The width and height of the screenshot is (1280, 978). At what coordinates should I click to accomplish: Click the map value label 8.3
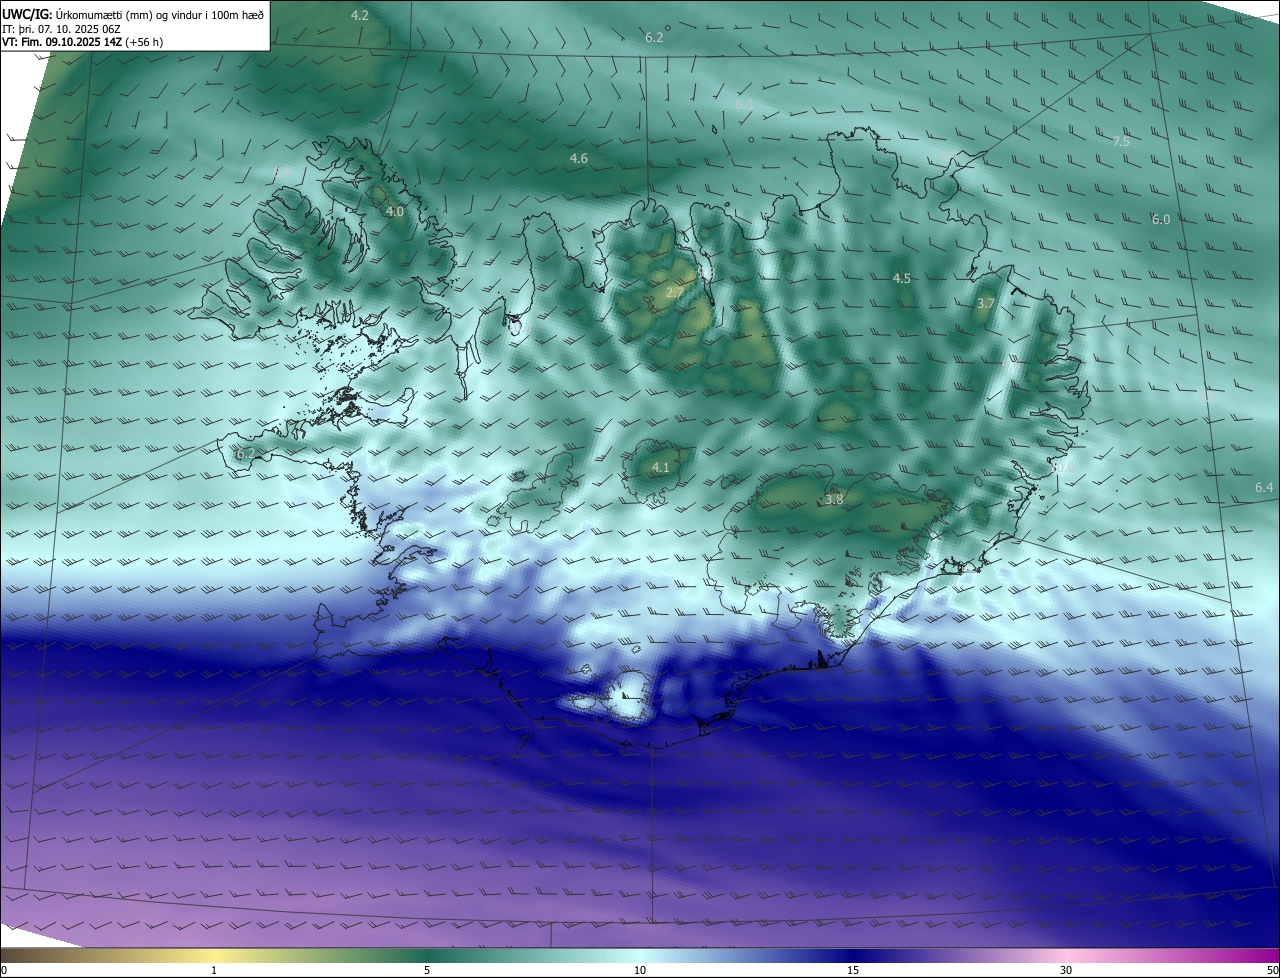(744, 104)
